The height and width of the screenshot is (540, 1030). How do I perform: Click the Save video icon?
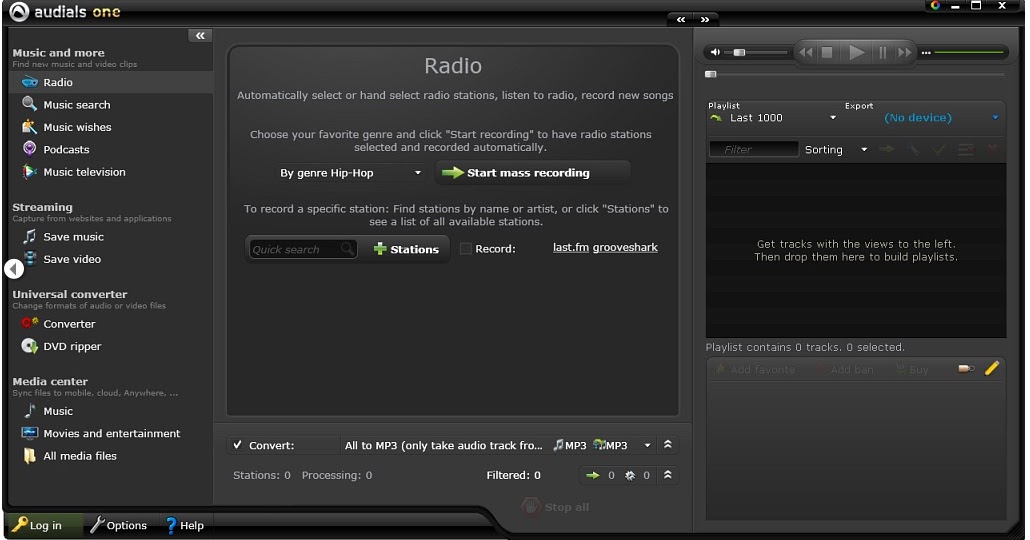pyautogui.click(x=30, y=258)
